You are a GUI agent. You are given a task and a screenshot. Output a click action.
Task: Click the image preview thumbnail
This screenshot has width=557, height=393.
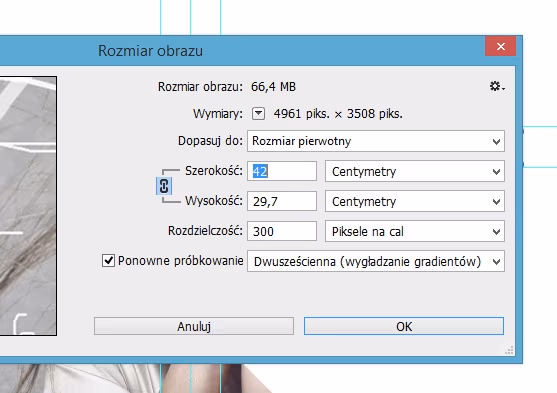tap(28, 206)
